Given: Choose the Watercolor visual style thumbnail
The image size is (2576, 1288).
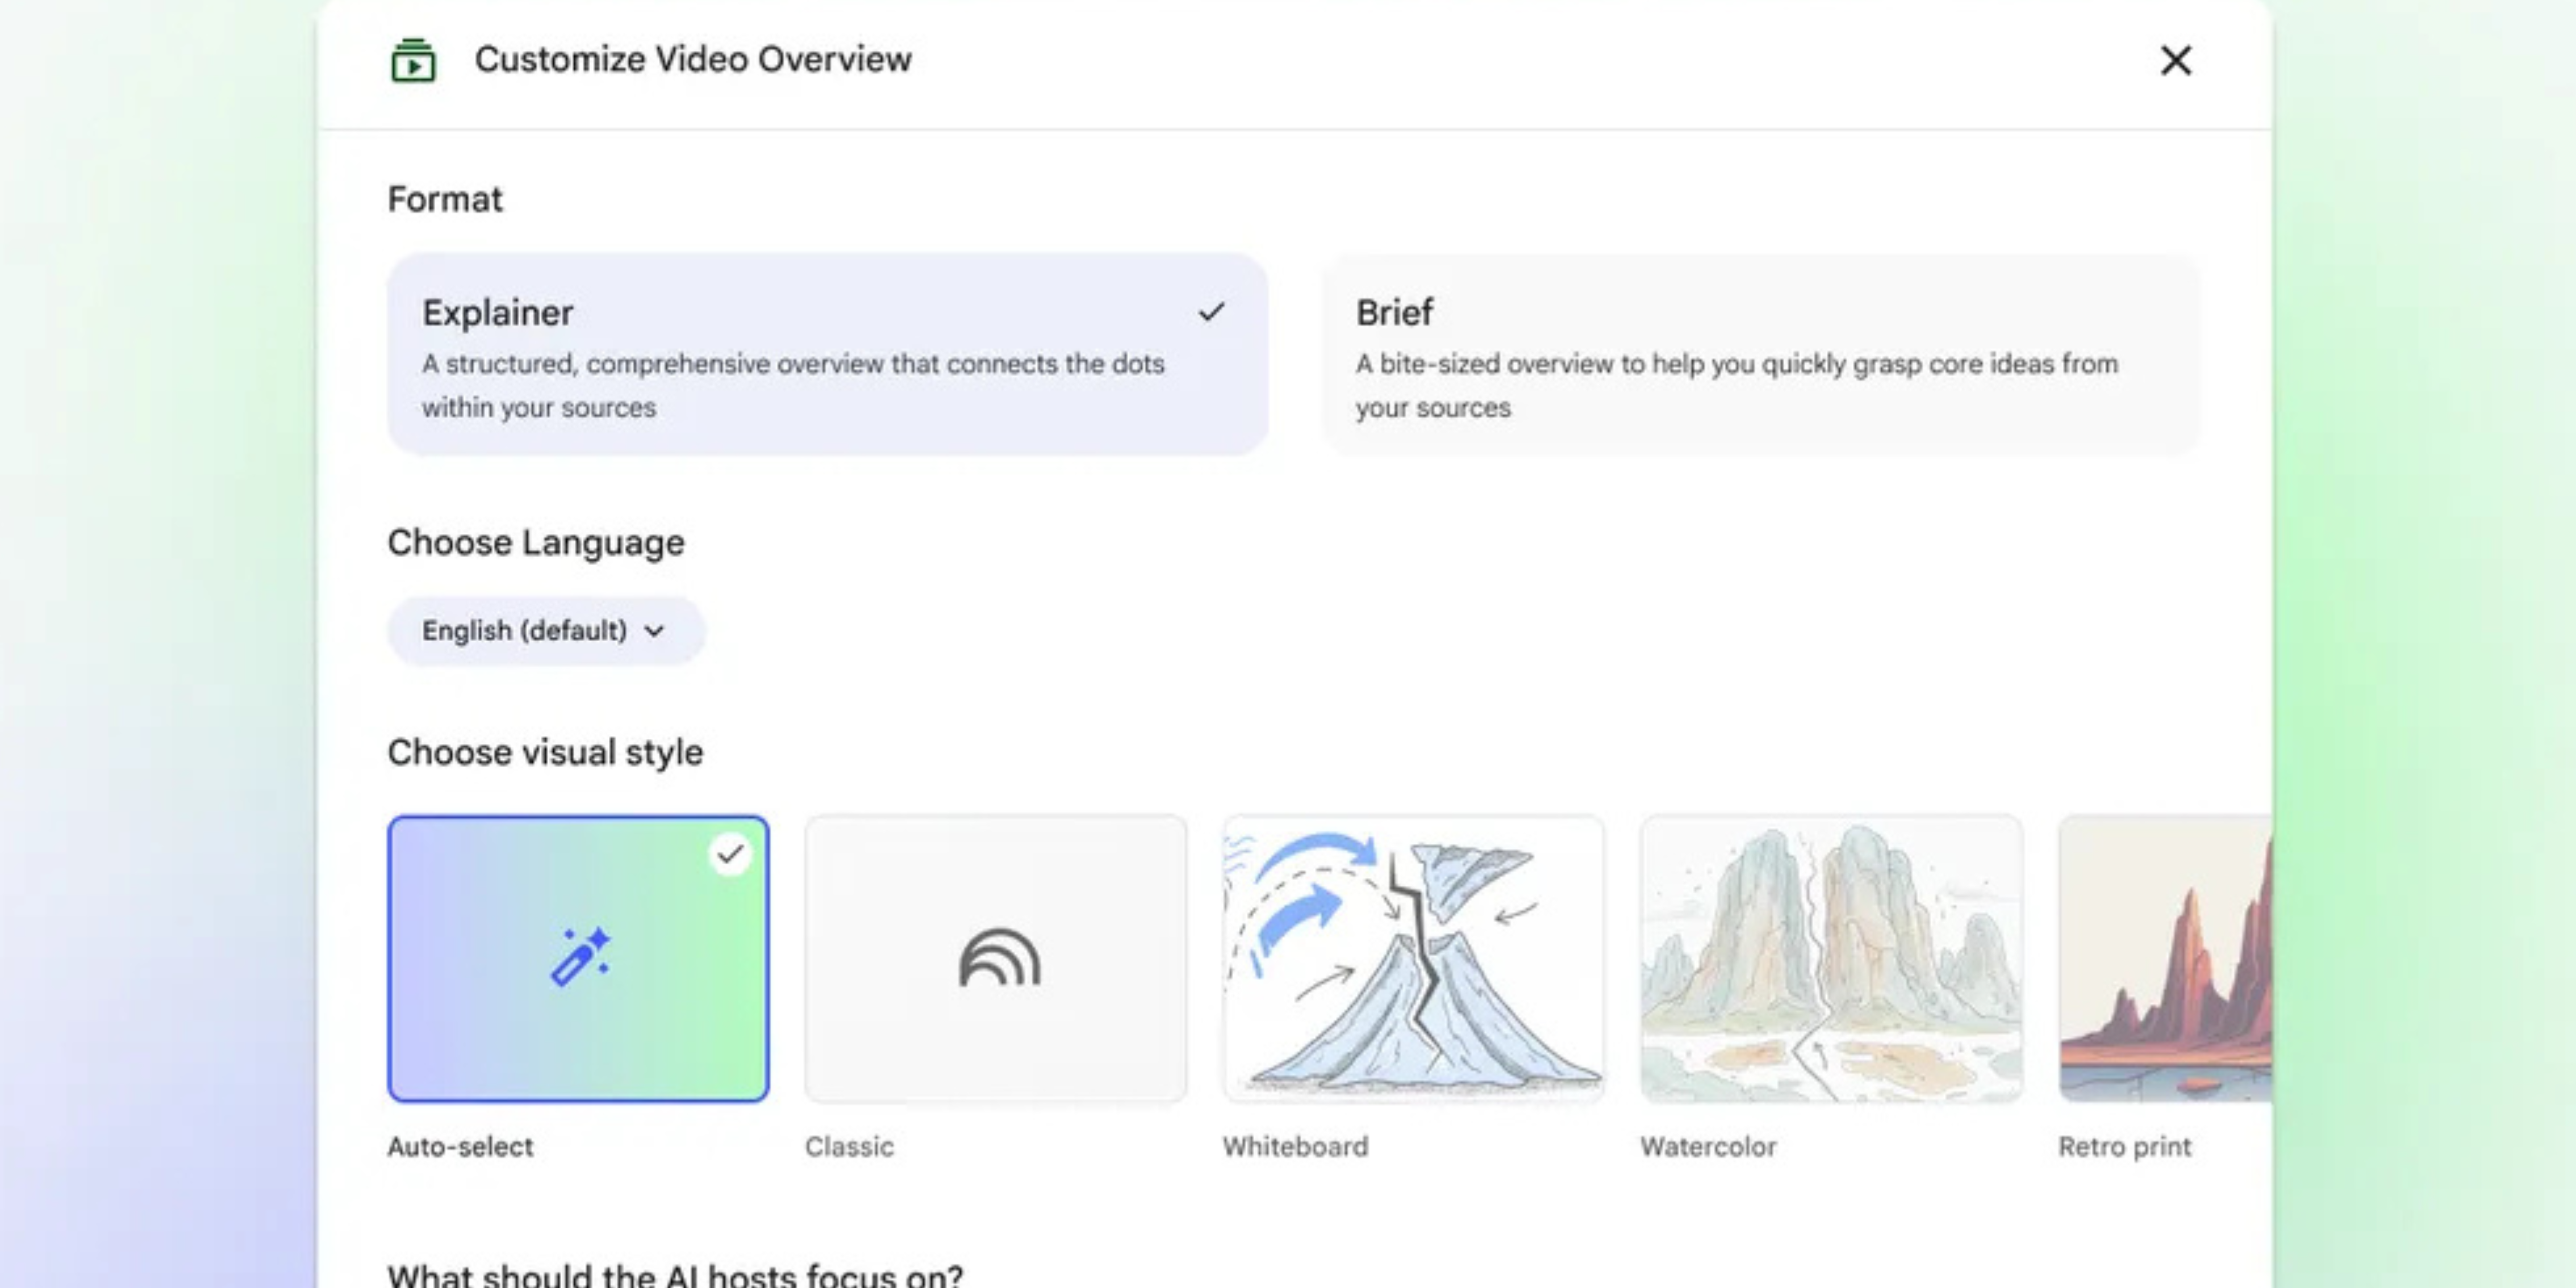Looking at the screenshot, I should (x=1830, y=958).
